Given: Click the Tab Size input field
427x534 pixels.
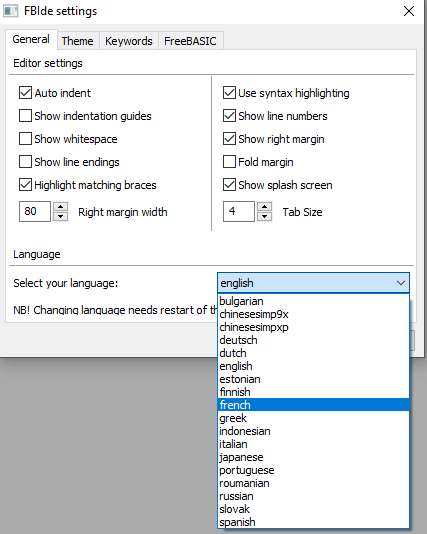Looking at the screenshot, I should point(239,211).
